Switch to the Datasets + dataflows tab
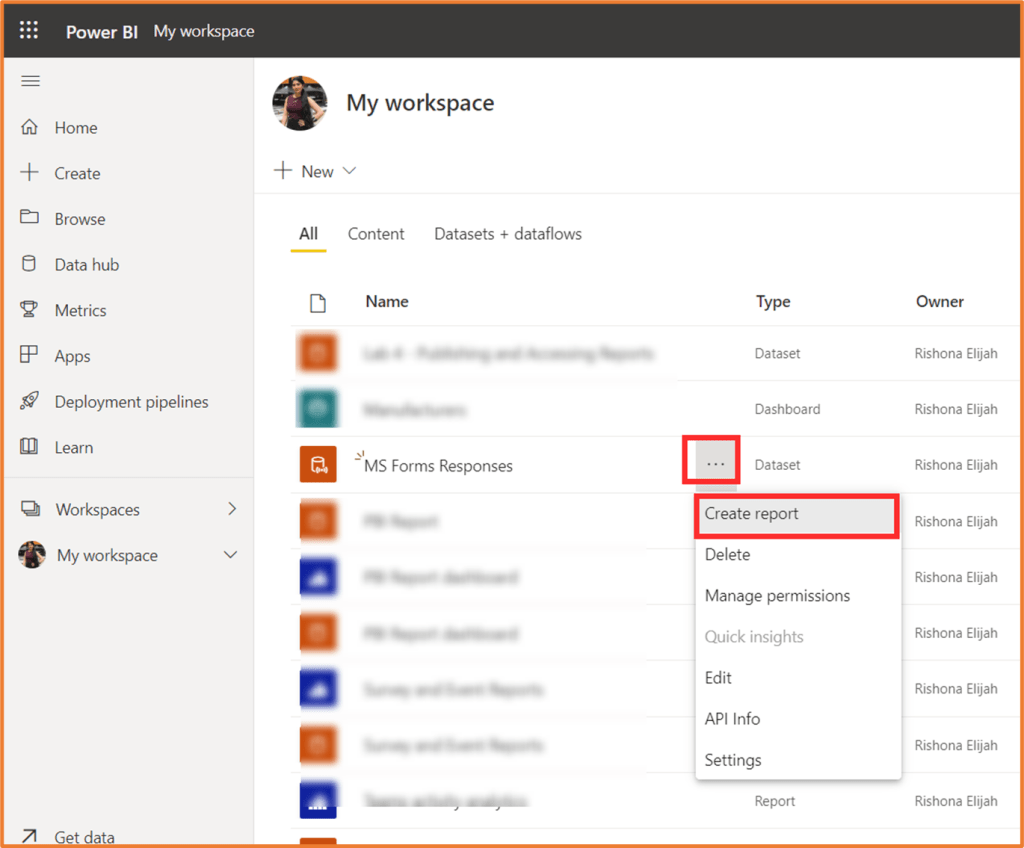The image size is (1024, 848). (x=507, y=234)
